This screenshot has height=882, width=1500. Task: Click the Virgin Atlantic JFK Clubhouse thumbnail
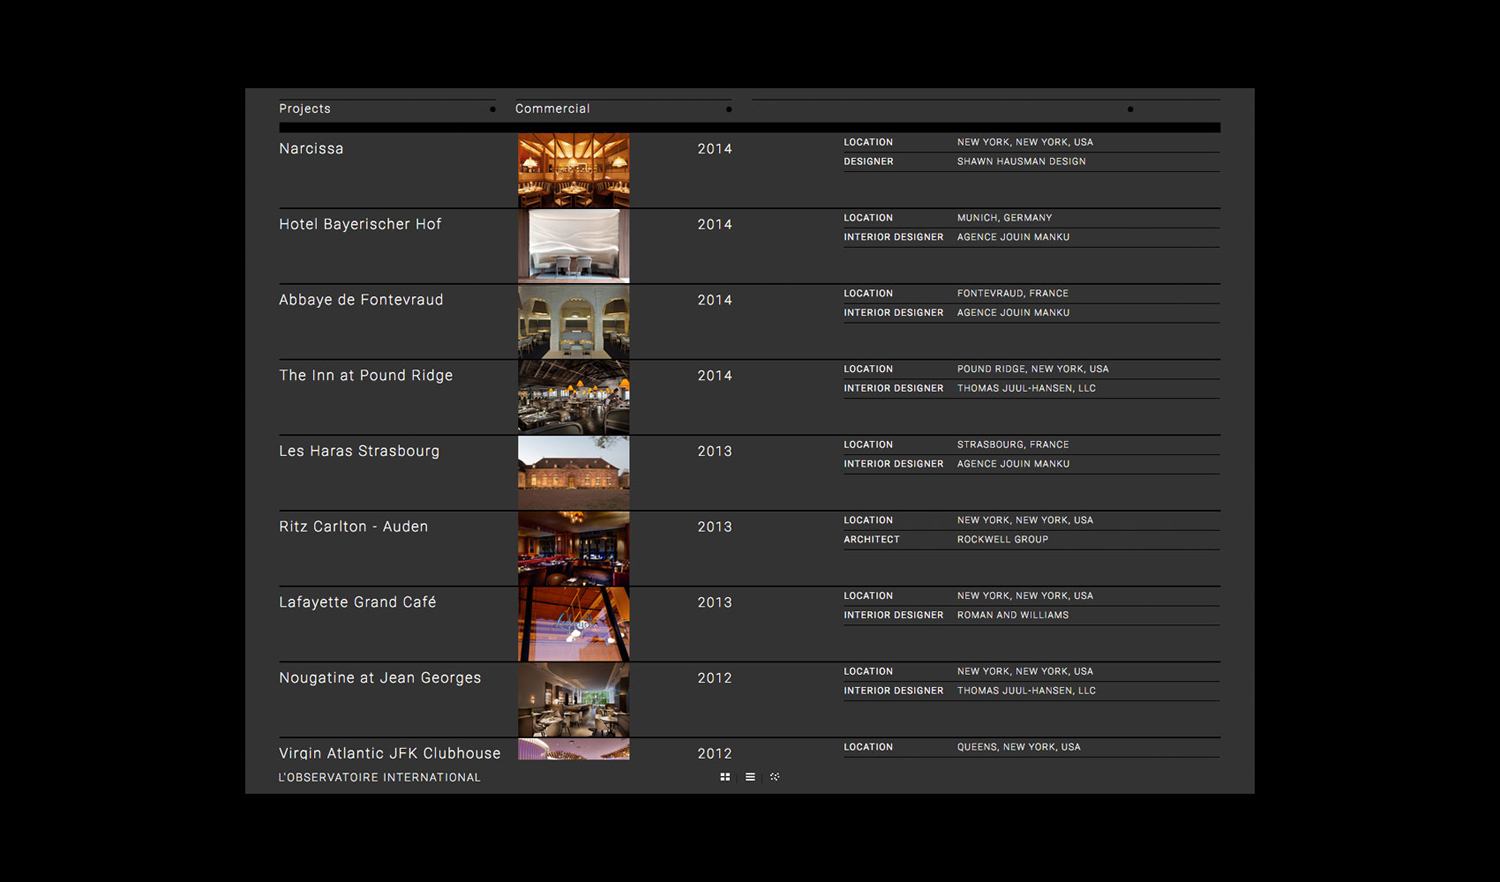point(574,749)
